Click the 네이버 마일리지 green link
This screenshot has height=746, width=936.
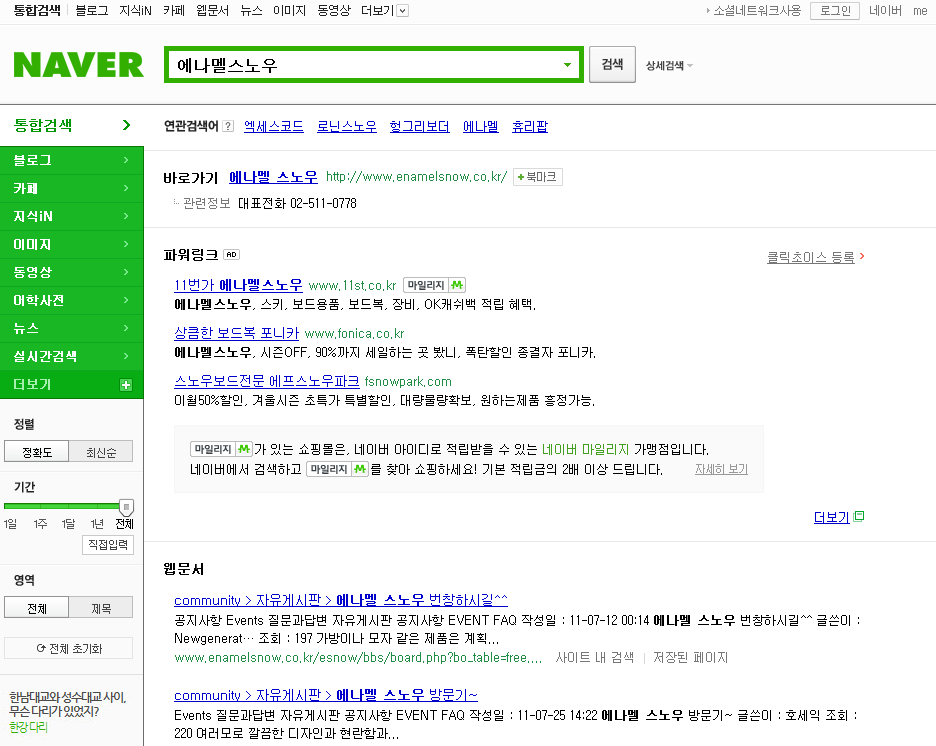[585, 449]
